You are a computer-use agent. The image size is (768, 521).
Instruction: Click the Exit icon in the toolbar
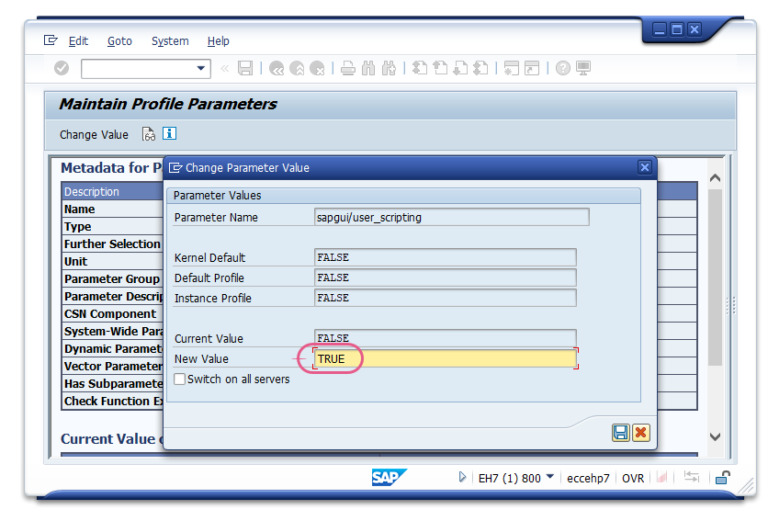click(x=297, y=68)
